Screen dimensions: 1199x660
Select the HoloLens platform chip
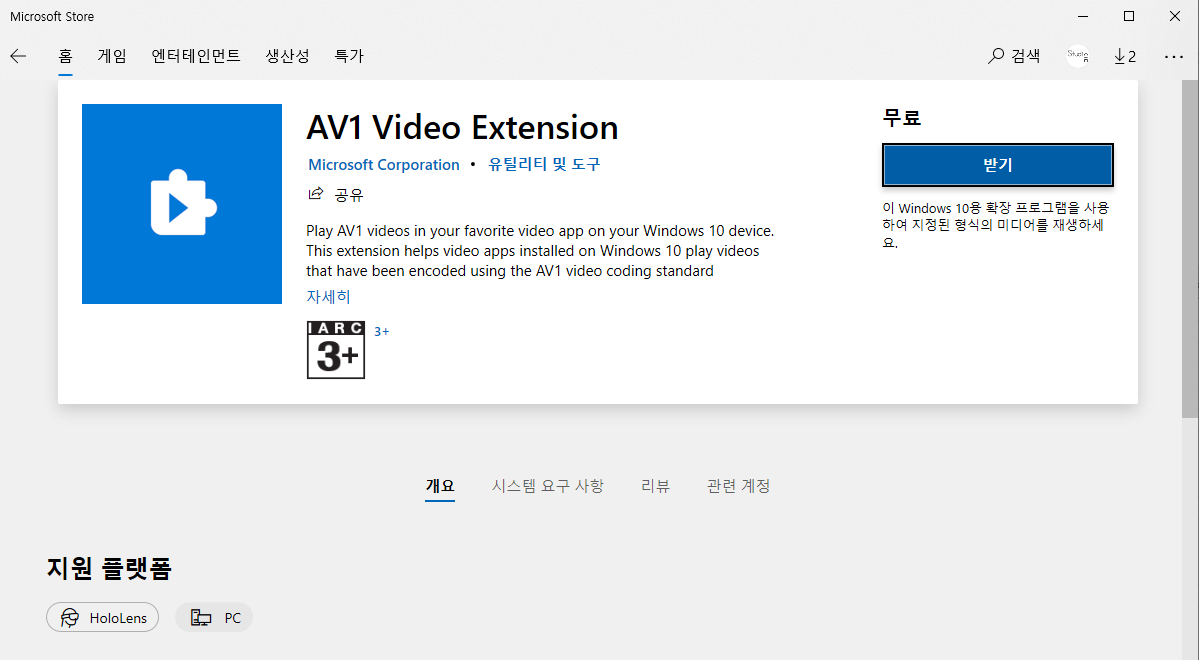point(102,617)
